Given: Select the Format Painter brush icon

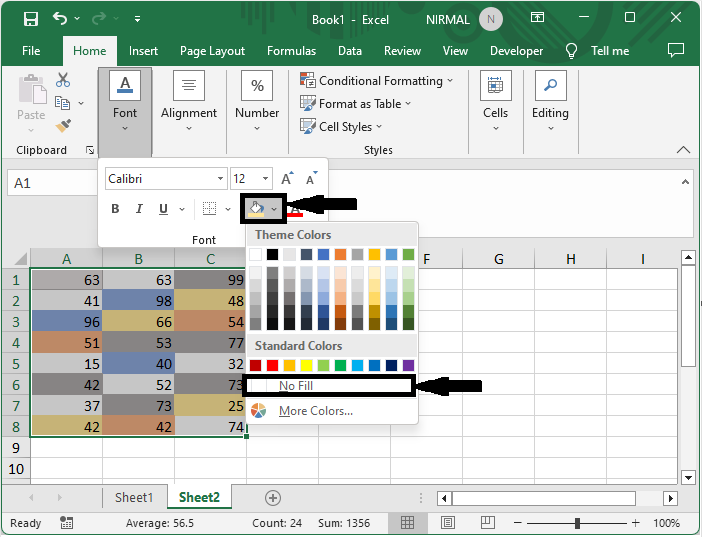Looking at the screenshot, I should [63, 126].
